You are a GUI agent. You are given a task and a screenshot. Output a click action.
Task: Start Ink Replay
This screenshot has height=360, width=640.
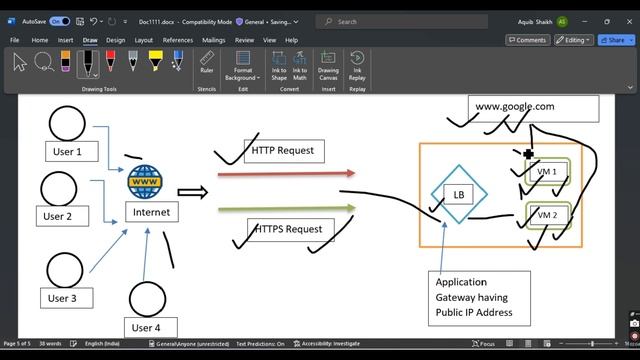357,66
